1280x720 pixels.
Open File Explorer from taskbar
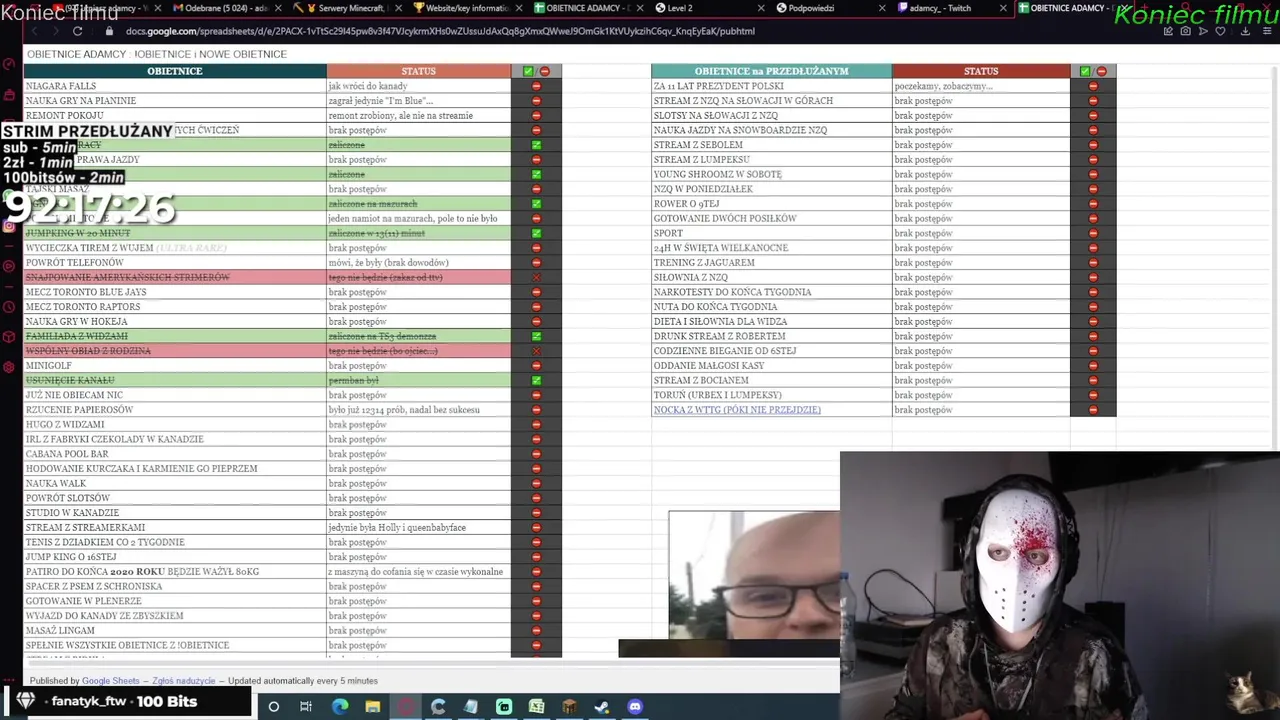[x=373, y=707]
